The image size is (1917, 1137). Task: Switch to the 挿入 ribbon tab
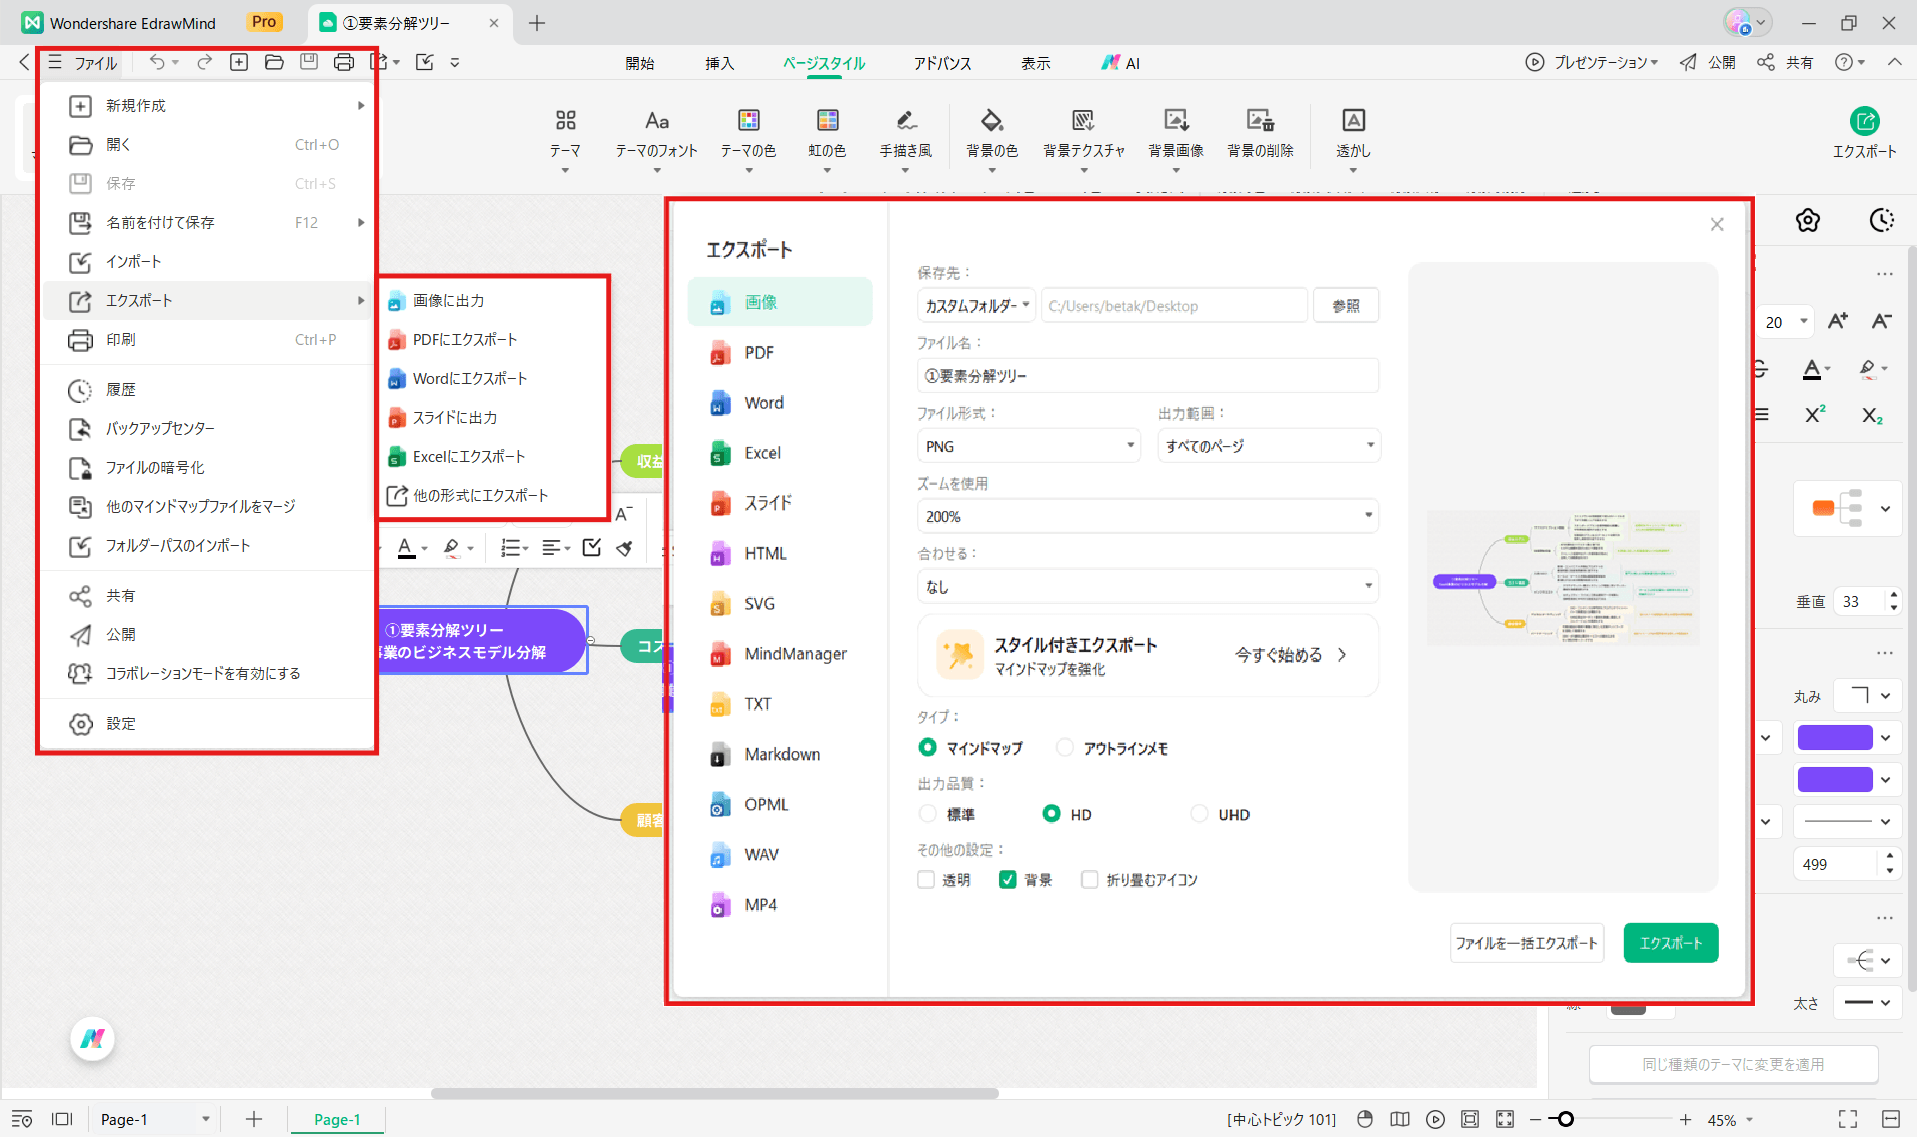click(719, 63)
